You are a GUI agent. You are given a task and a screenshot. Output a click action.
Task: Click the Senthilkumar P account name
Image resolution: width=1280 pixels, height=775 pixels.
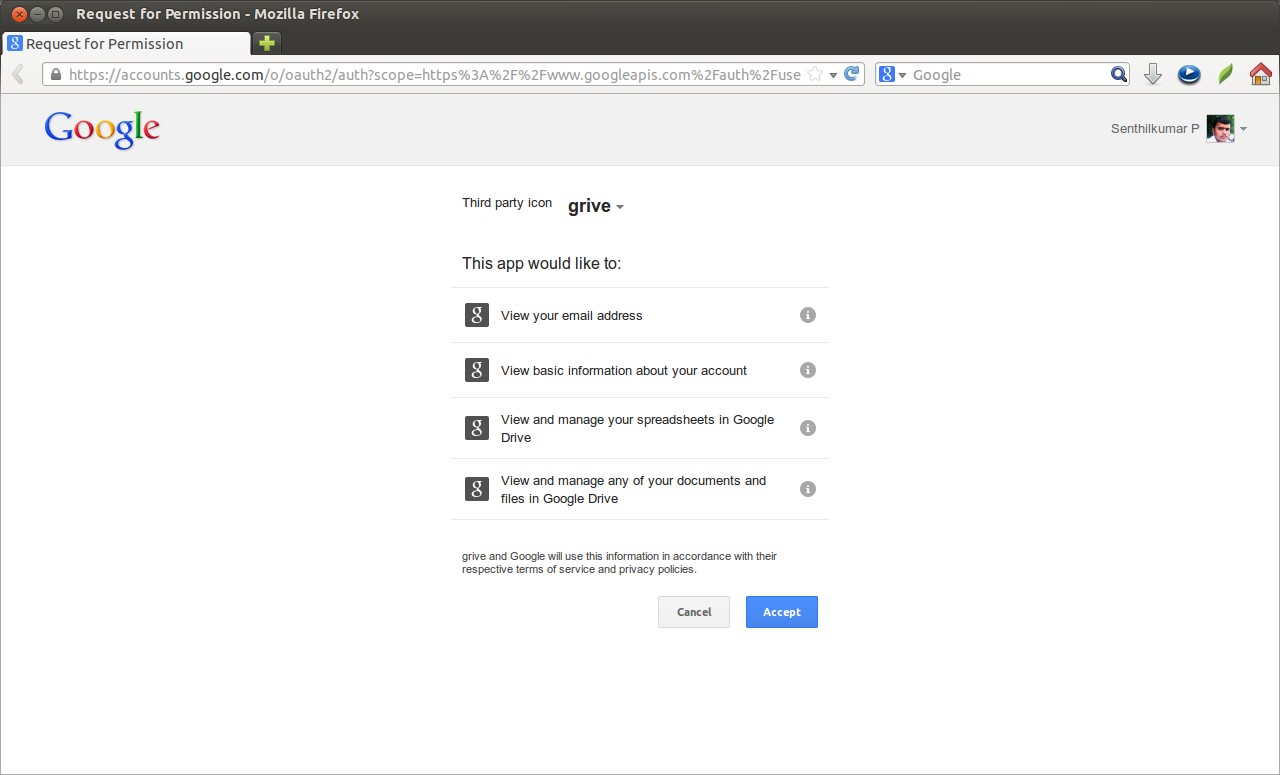[x=1155, y=129]
